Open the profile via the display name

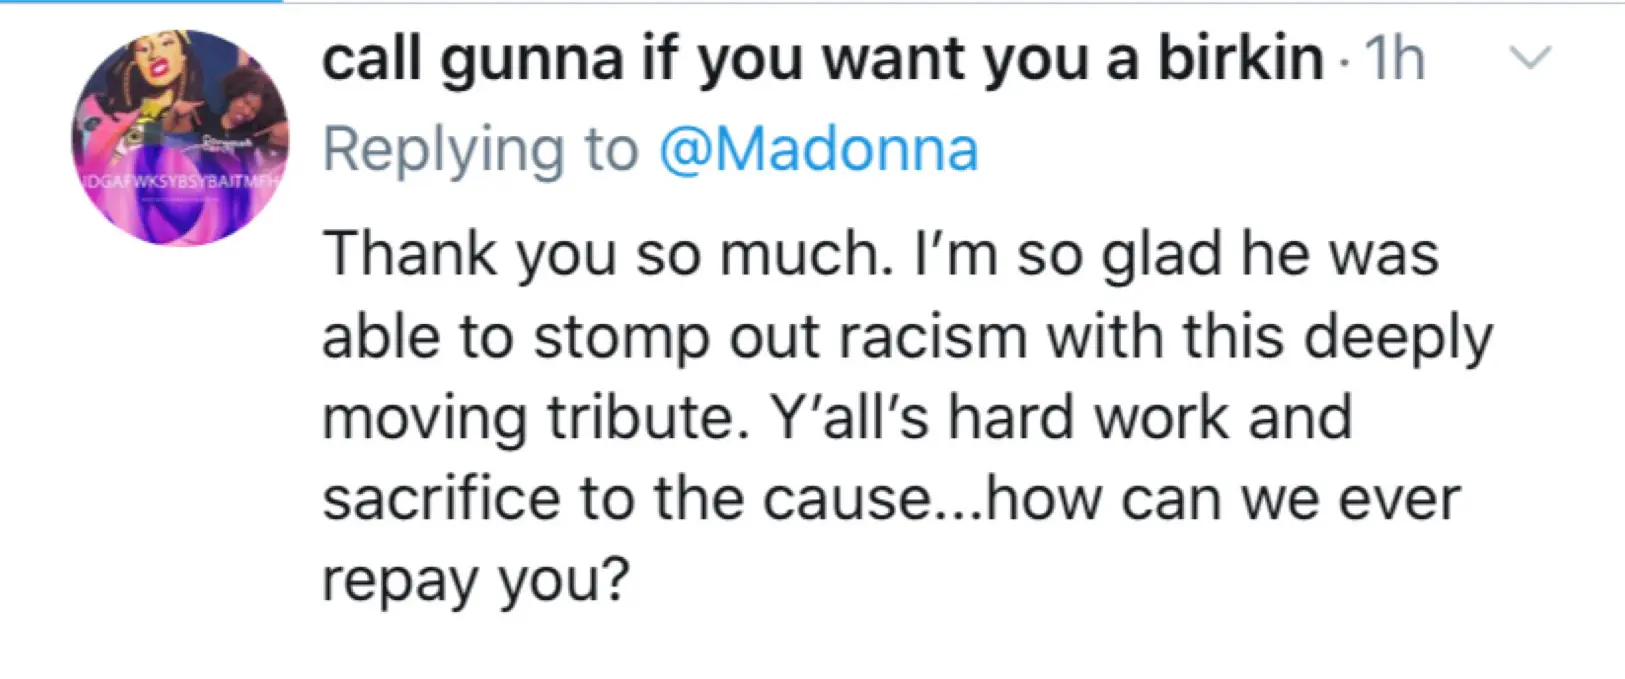pyautogui.click(x=822, y=59)
